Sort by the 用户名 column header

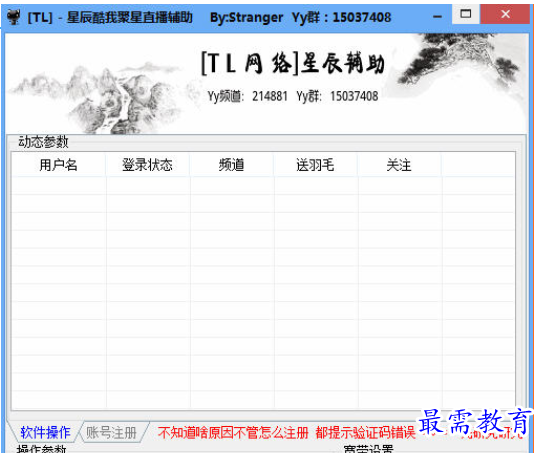point(59,165)
